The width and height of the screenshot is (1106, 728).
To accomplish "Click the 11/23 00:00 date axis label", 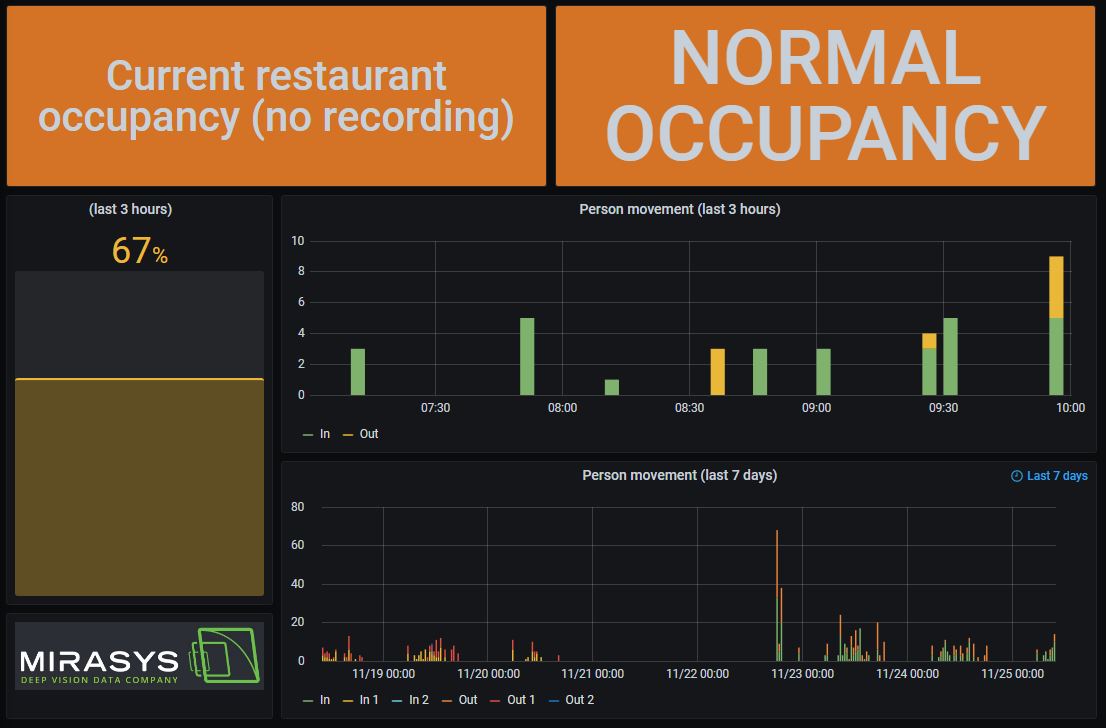I will (x=802, y=674).
